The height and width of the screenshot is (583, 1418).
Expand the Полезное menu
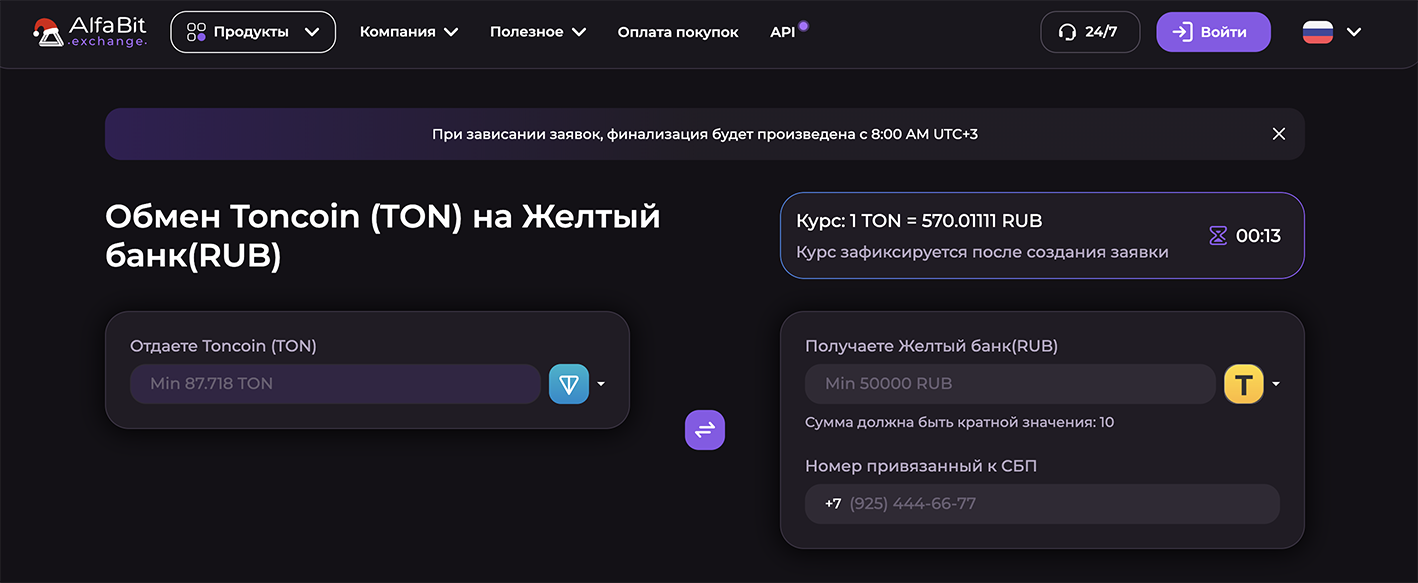pyautogui.click(x=538, y=32)
